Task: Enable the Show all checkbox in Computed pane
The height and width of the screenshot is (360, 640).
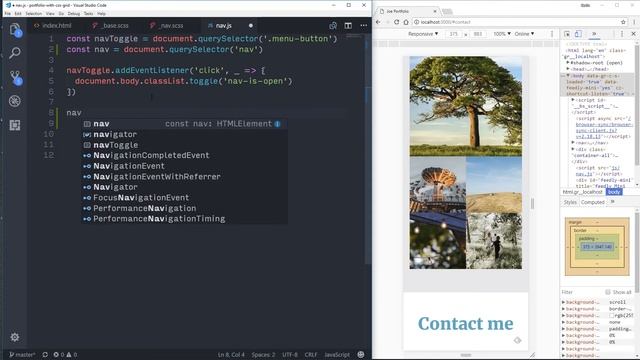Action: [608, 292]
